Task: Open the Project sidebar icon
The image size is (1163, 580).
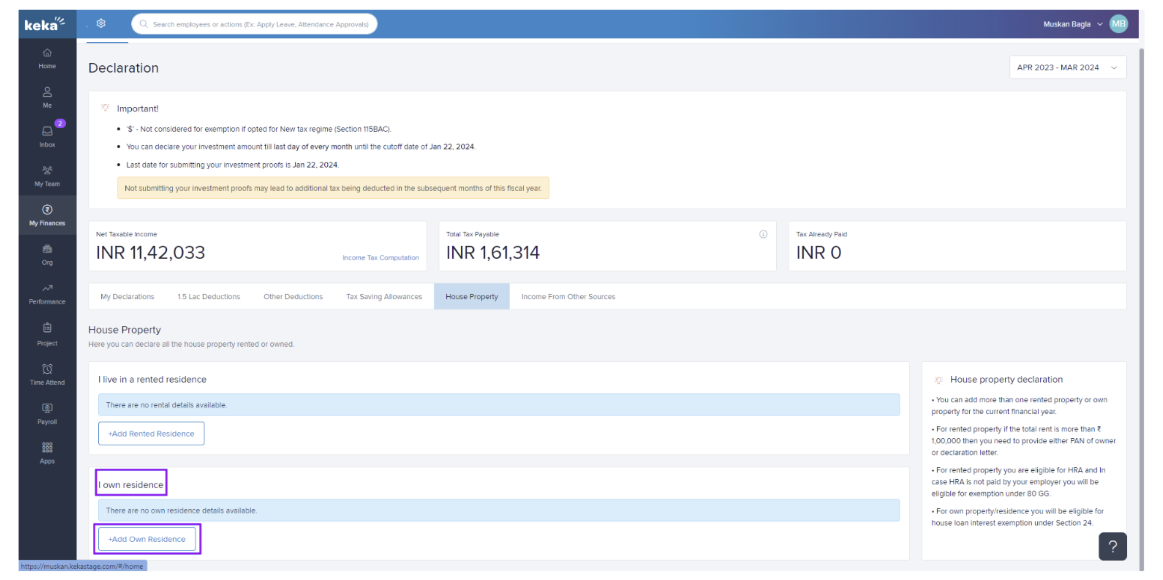Action: 47,333
